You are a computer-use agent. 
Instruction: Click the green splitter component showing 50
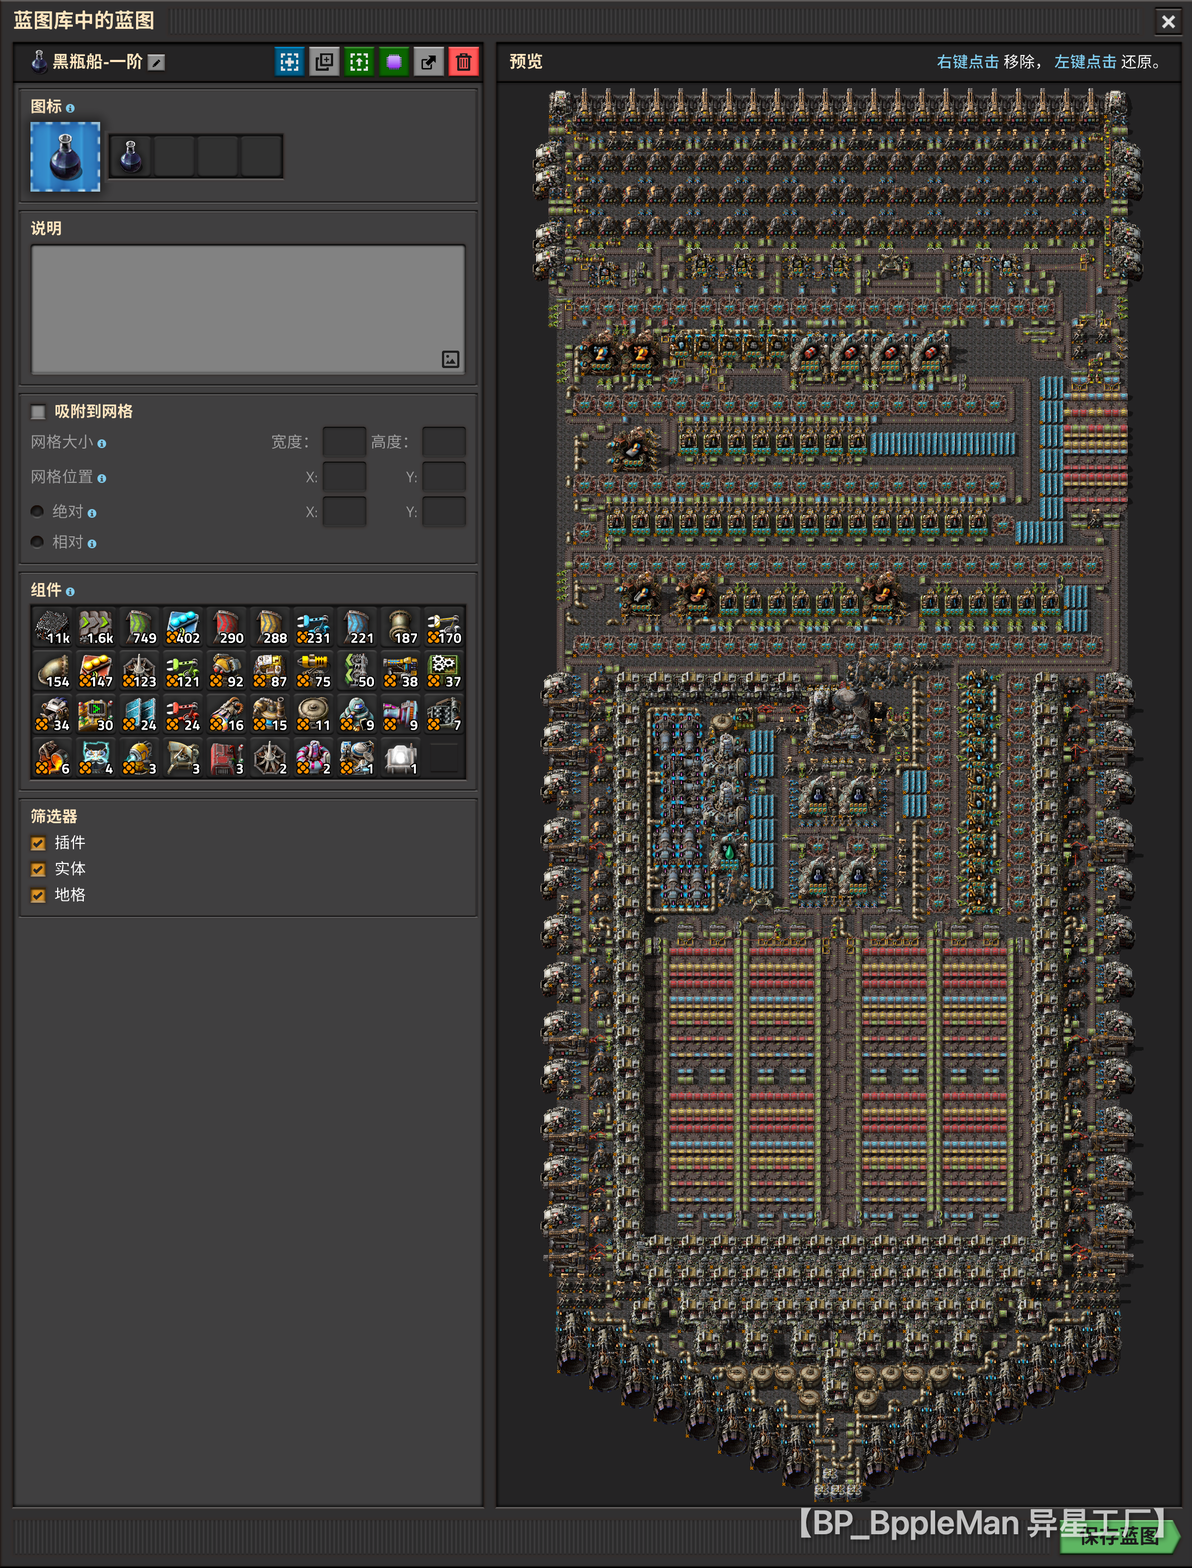357,671
